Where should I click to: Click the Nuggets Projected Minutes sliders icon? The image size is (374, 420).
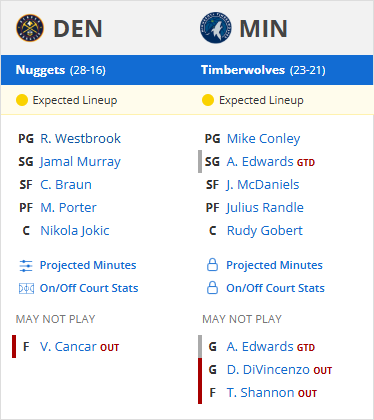coord(26,266)
